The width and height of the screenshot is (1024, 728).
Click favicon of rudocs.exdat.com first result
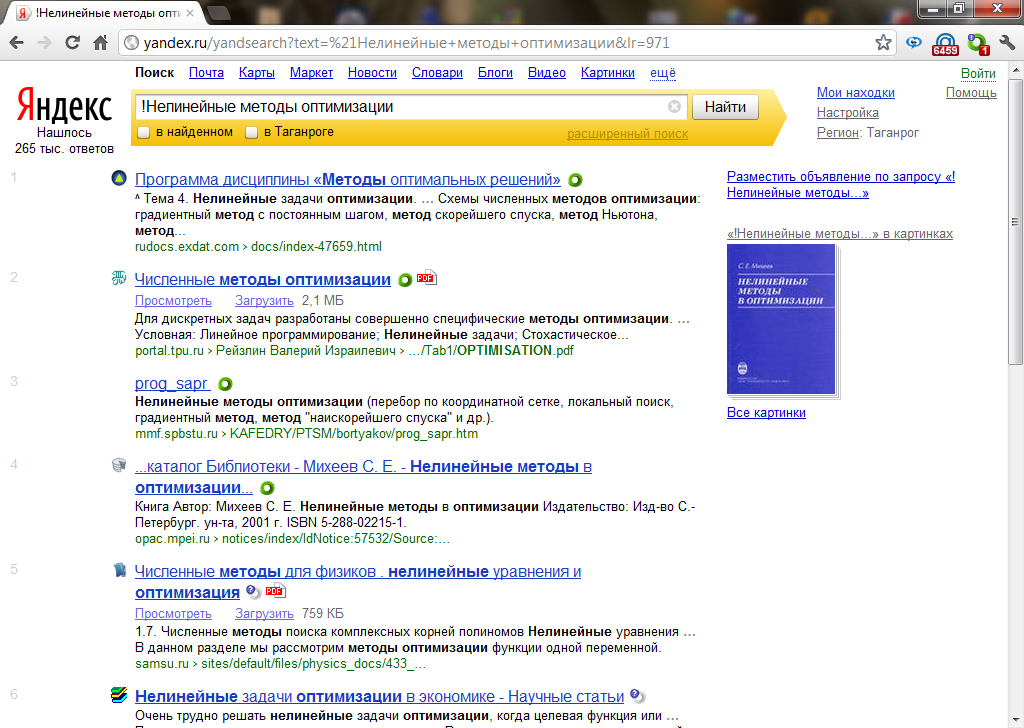point(119,178)
